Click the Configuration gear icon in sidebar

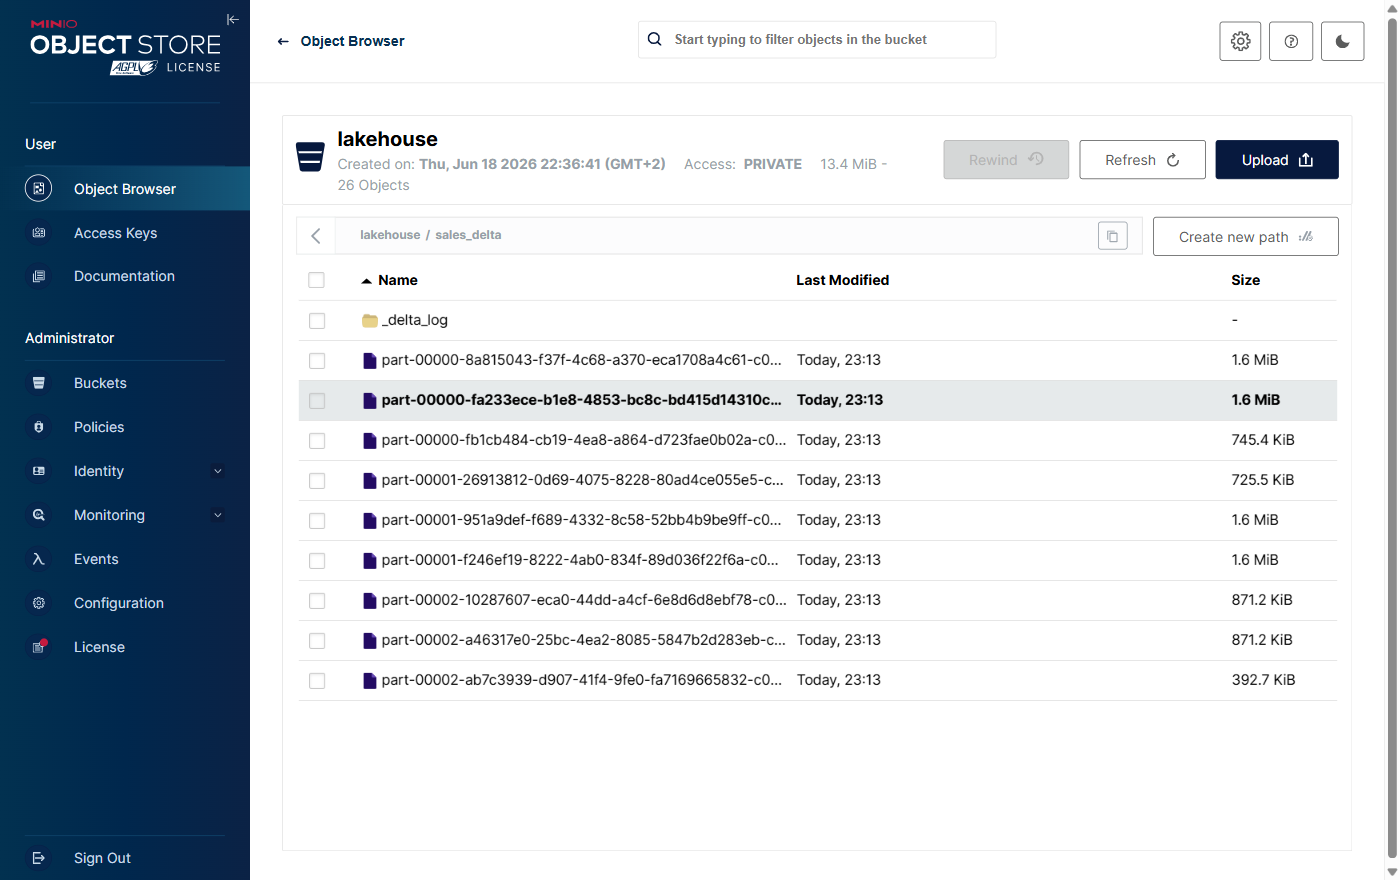39,603
